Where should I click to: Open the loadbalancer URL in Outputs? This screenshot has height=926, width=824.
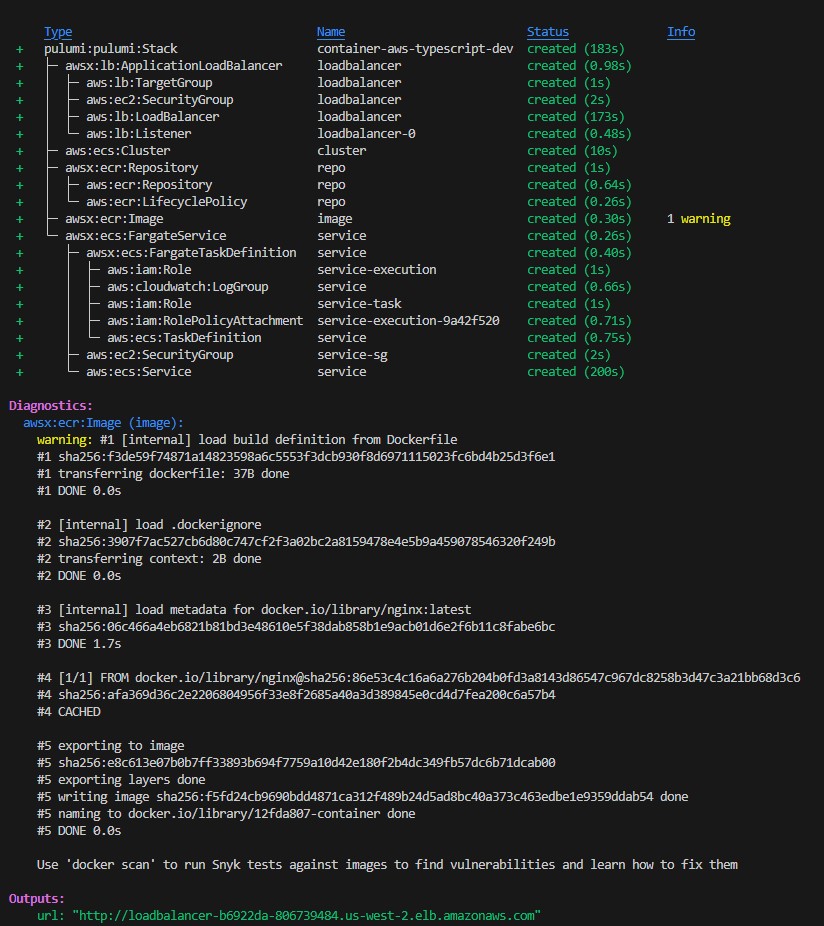coord(307,915)
